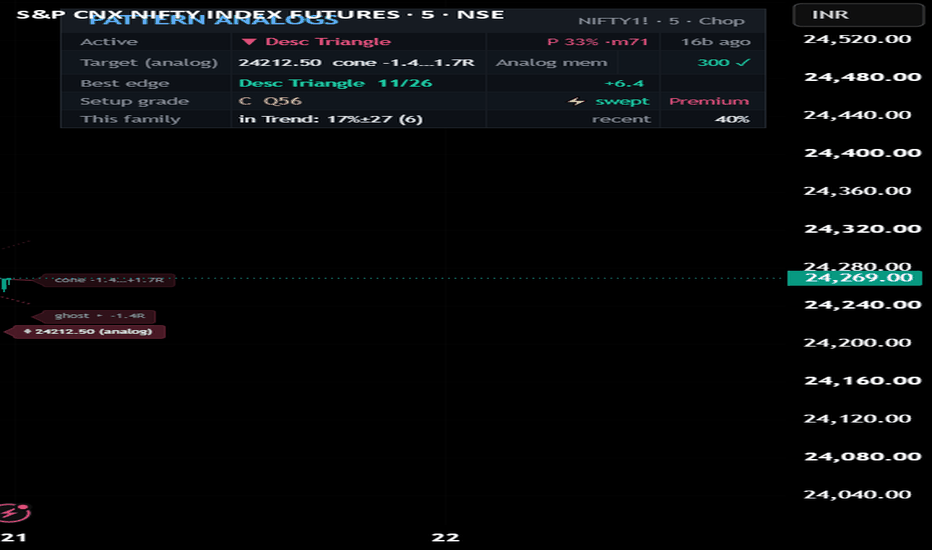Click the C Q56 grade value
Screen dimensions: 932x550
pyautogui.click(x=270, y=101)
